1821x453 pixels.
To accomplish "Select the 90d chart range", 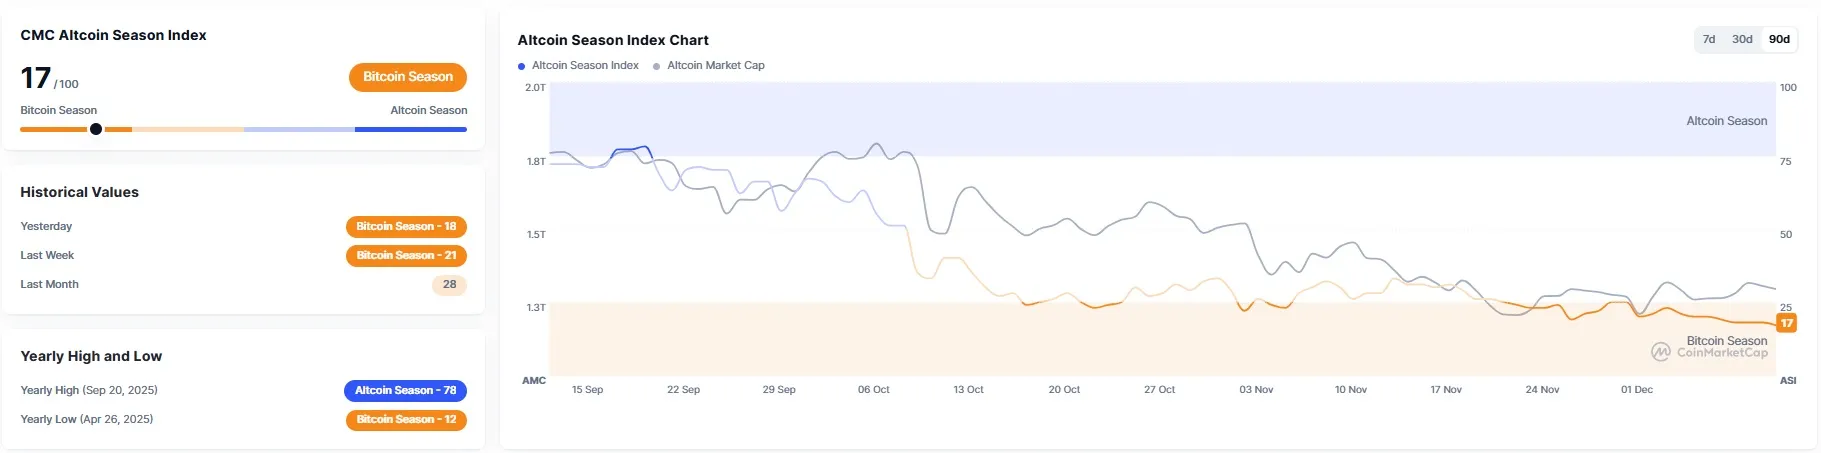I will 1779,39.
